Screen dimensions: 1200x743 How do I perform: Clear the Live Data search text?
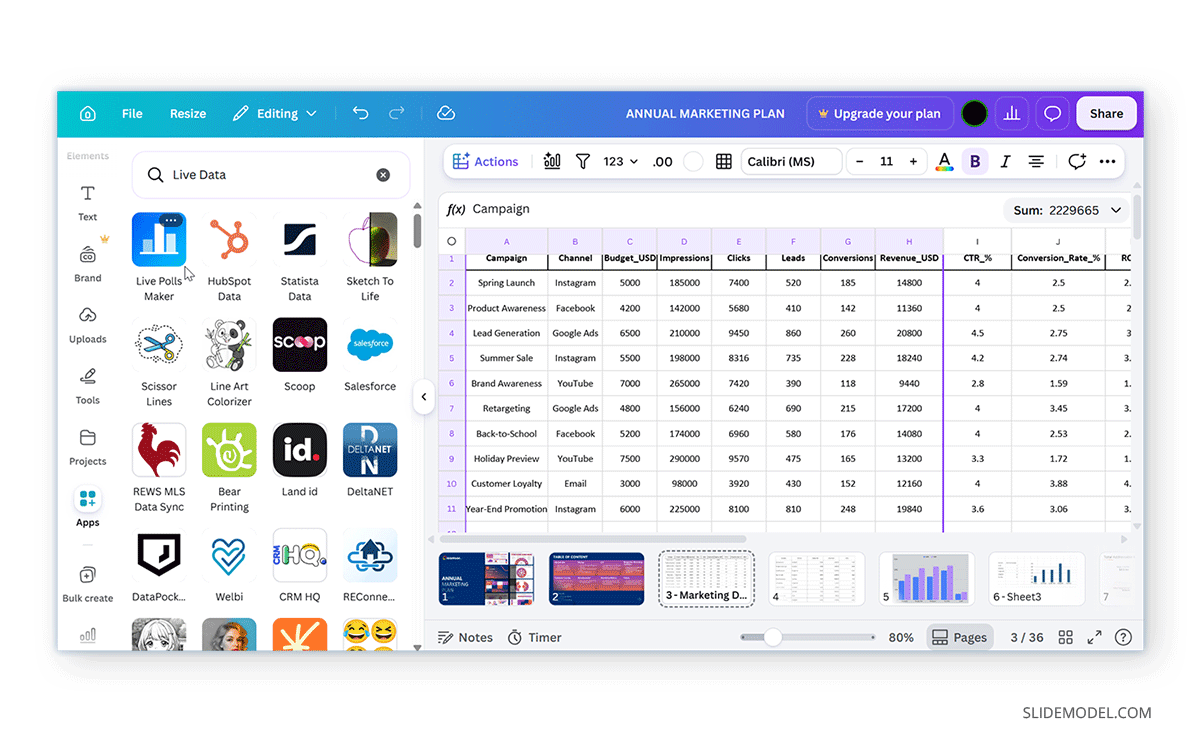tap(383, 175)
